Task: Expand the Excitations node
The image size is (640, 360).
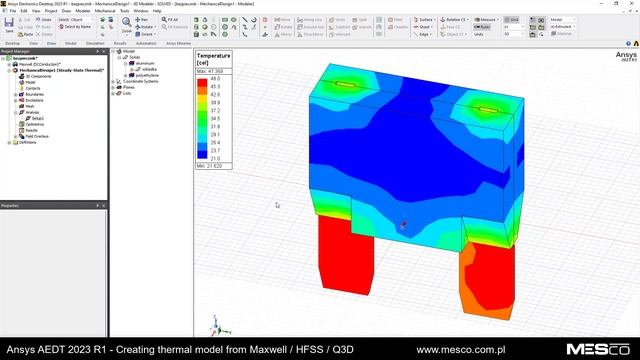Action: (16, 100)
